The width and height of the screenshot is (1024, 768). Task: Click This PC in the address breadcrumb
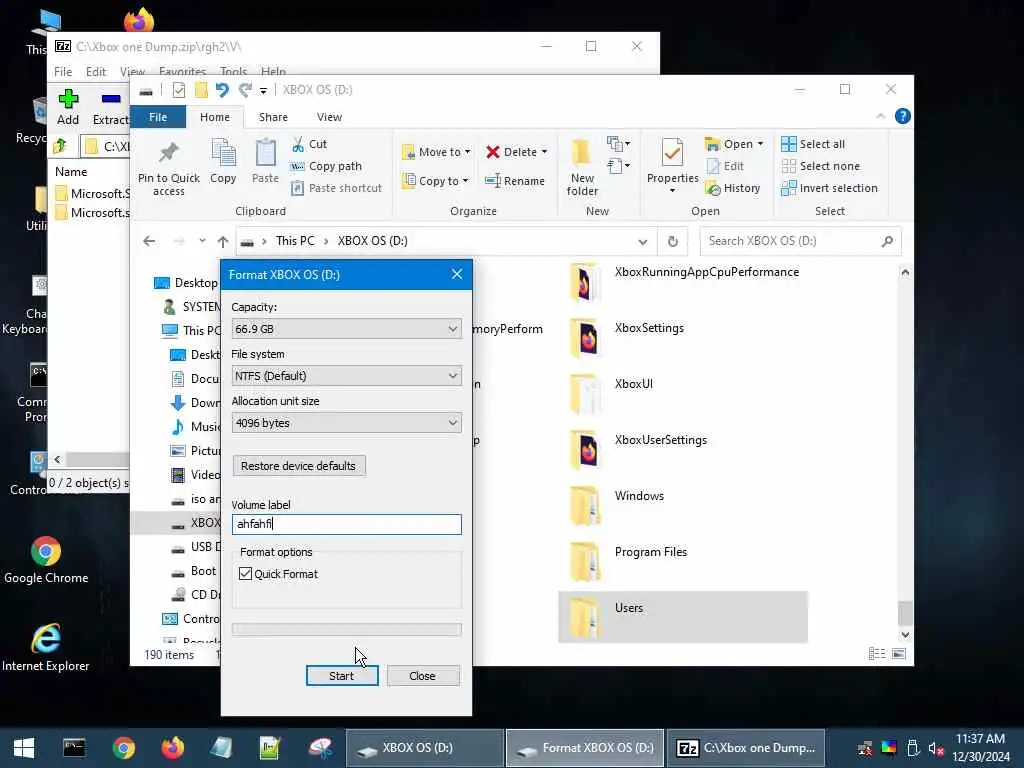click(x=295, y=241)
